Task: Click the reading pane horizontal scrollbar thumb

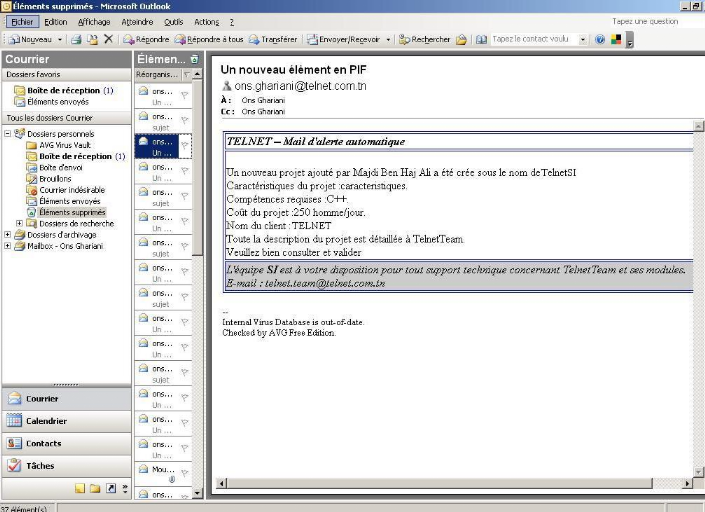Action: click(x=439, y=484)
